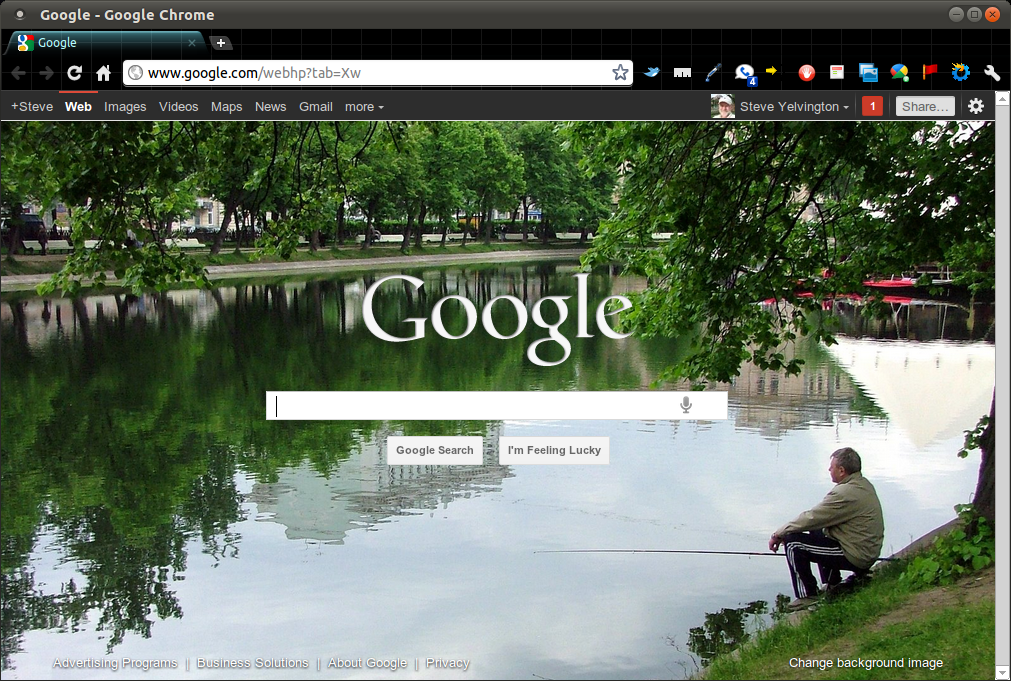
Task: Open the Google Voice extension with badge 4
Action: point(745,74)
